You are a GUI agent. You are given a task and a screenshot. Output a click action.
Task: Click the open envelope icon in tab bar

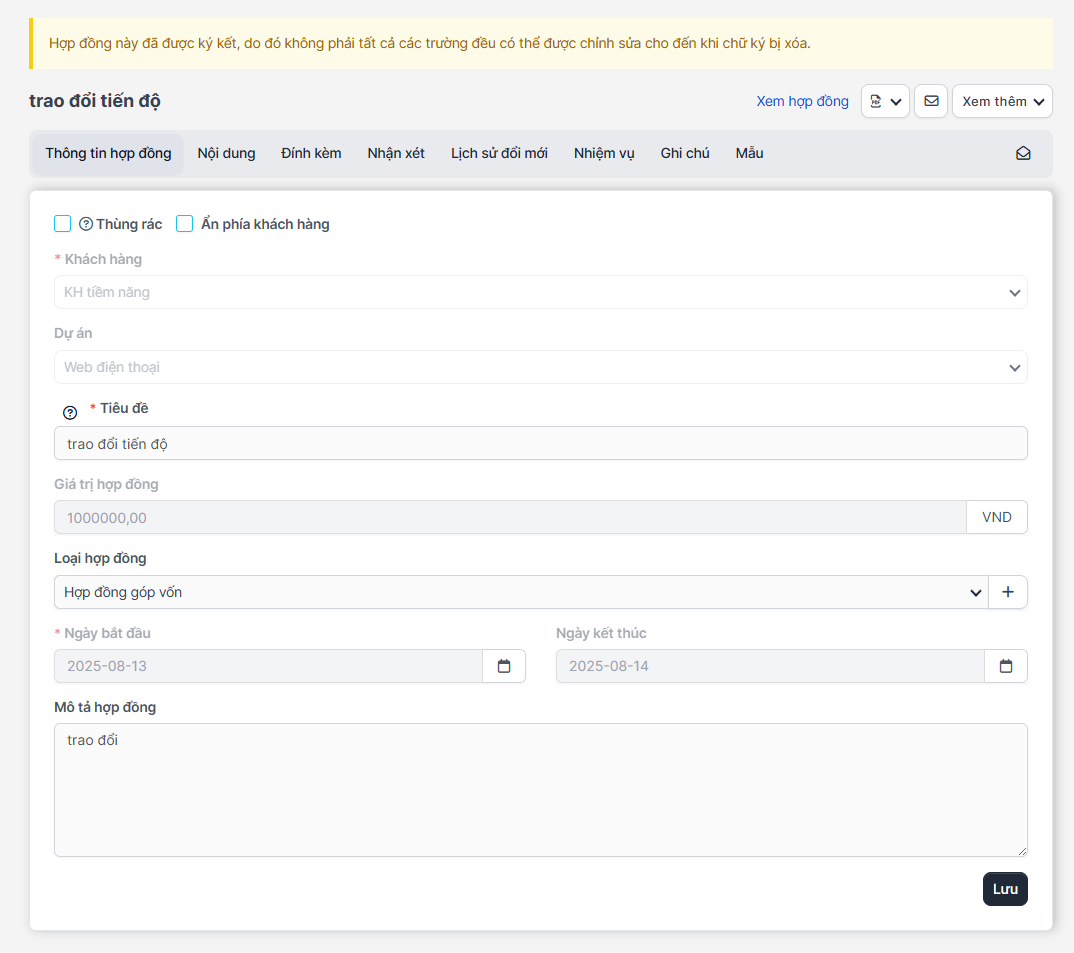tap(1023, 154)
